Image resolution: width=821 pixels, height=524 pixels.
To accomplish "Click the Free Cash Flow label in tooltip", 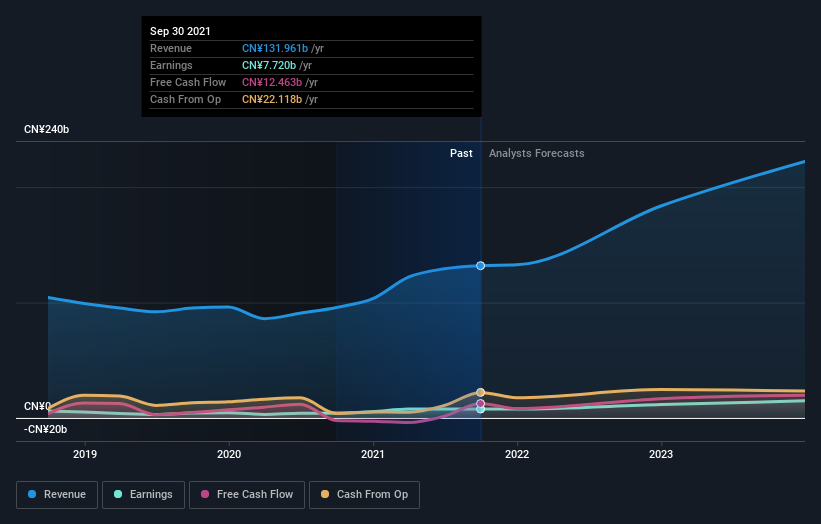I will [x=188, y=82].
